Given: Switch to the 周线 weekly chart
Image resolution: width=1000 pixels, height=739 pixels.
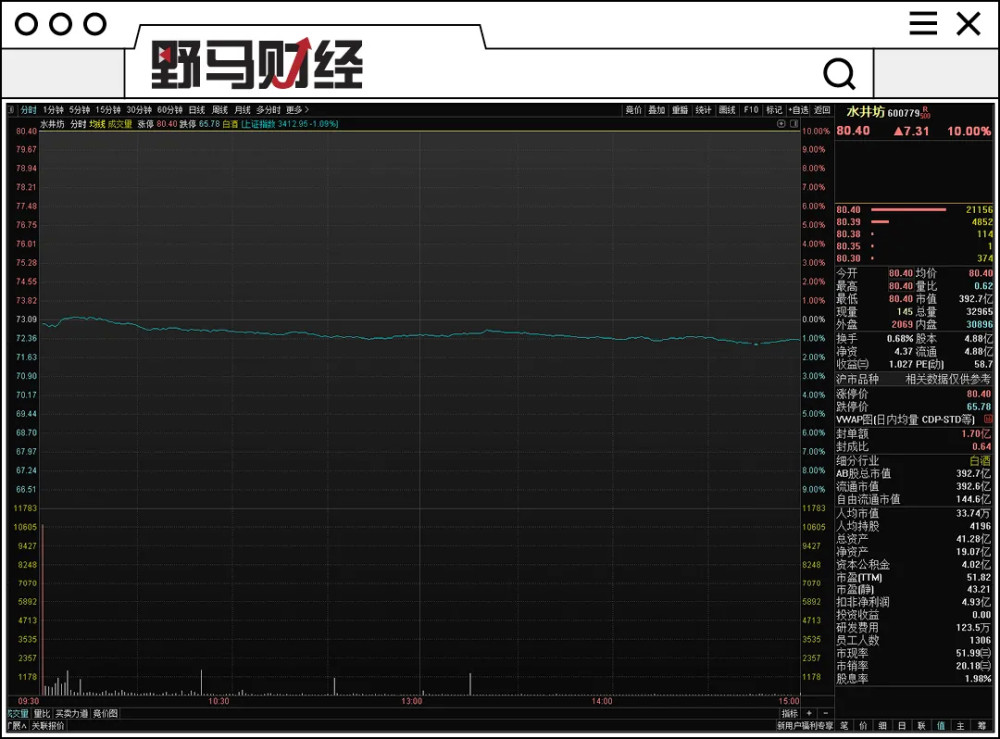Looking at the screenshot, I should tap(220, 110).
